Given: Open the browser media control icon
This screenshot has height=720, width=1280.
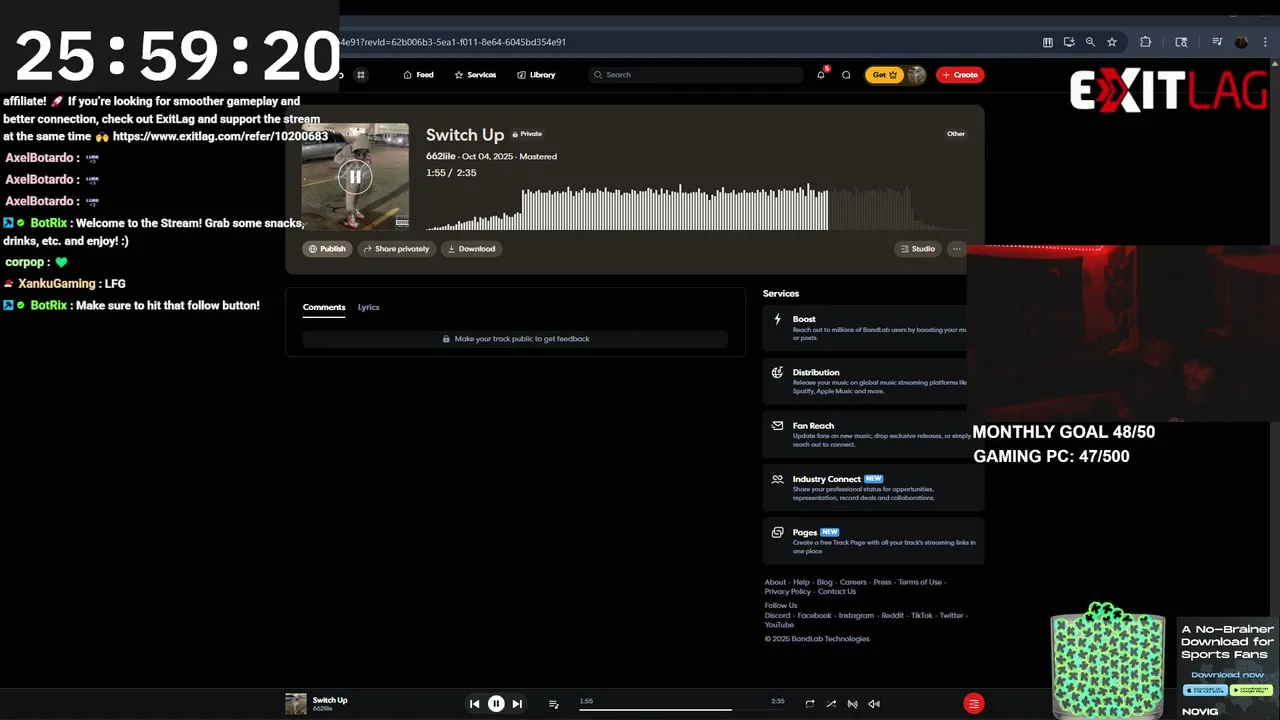Looking at the screenshot, I should click(x=1217, y=42).
